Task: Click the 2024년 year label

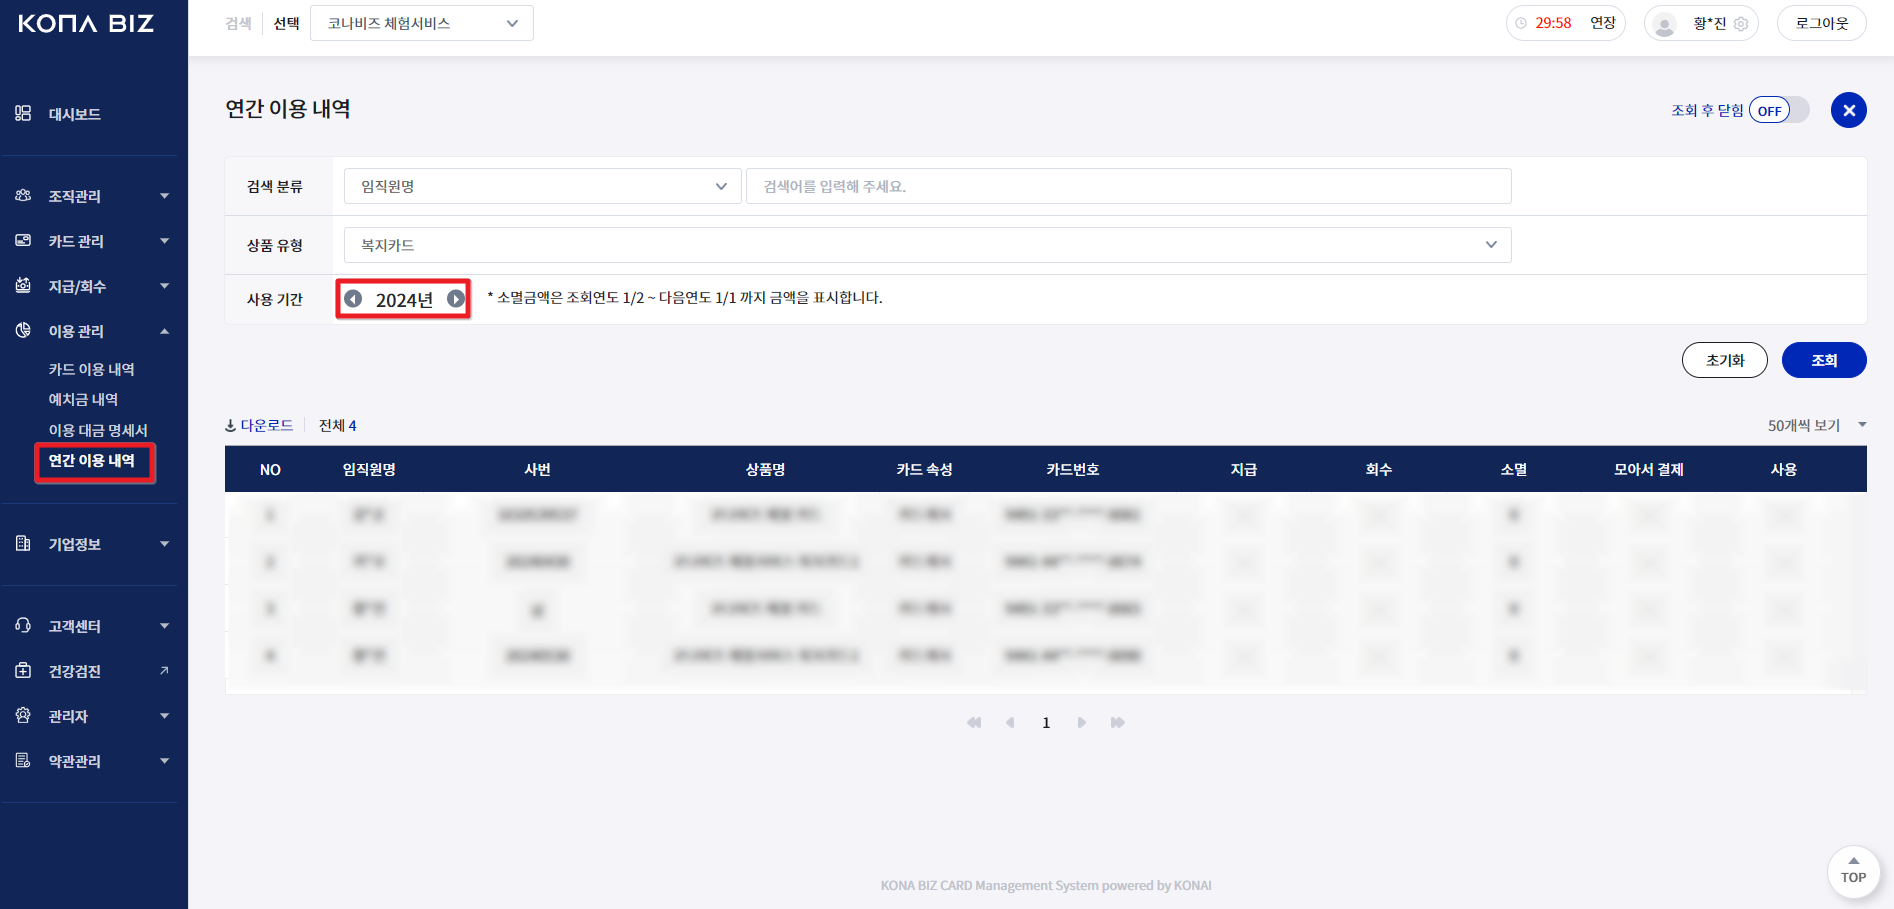Action: [404, 300]
